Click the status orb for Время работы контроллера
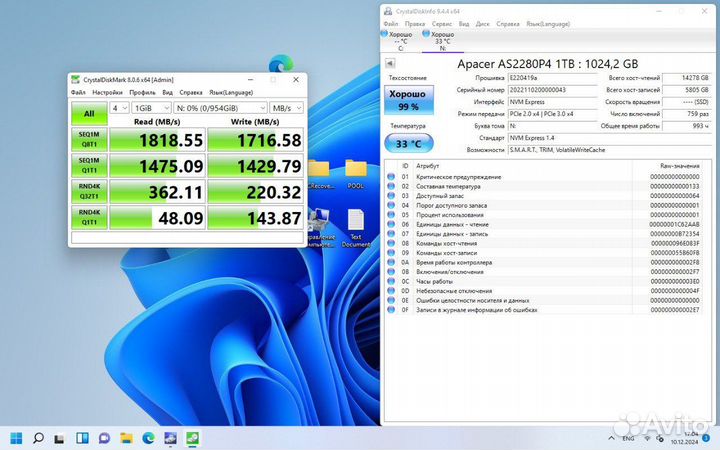 point(391,262)
